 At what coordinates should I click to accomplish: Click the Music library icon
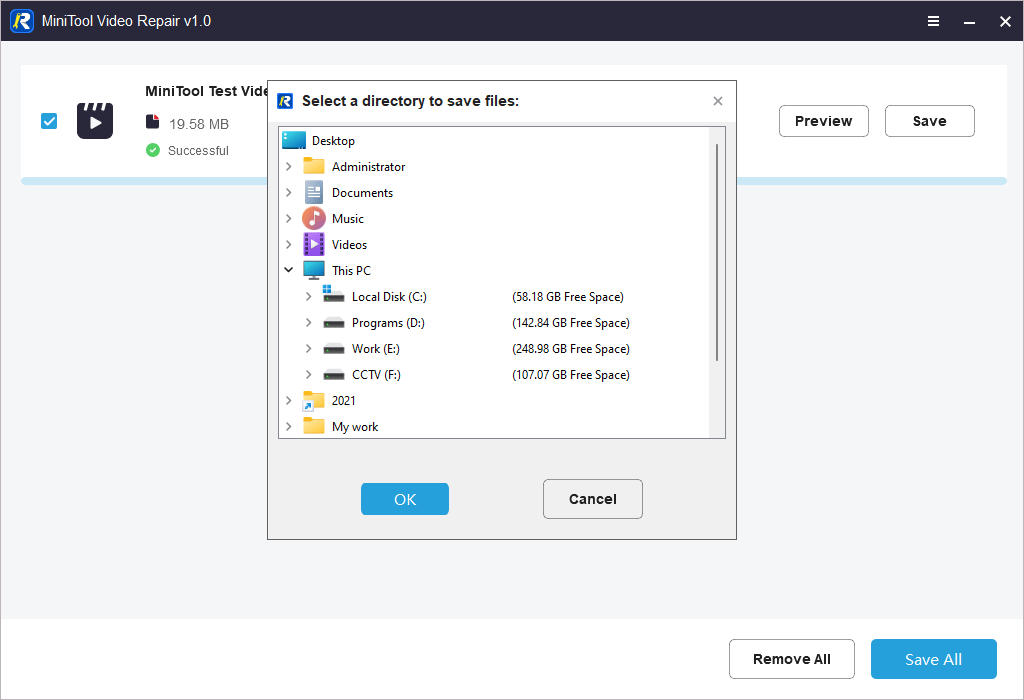(x=313, y=218)
